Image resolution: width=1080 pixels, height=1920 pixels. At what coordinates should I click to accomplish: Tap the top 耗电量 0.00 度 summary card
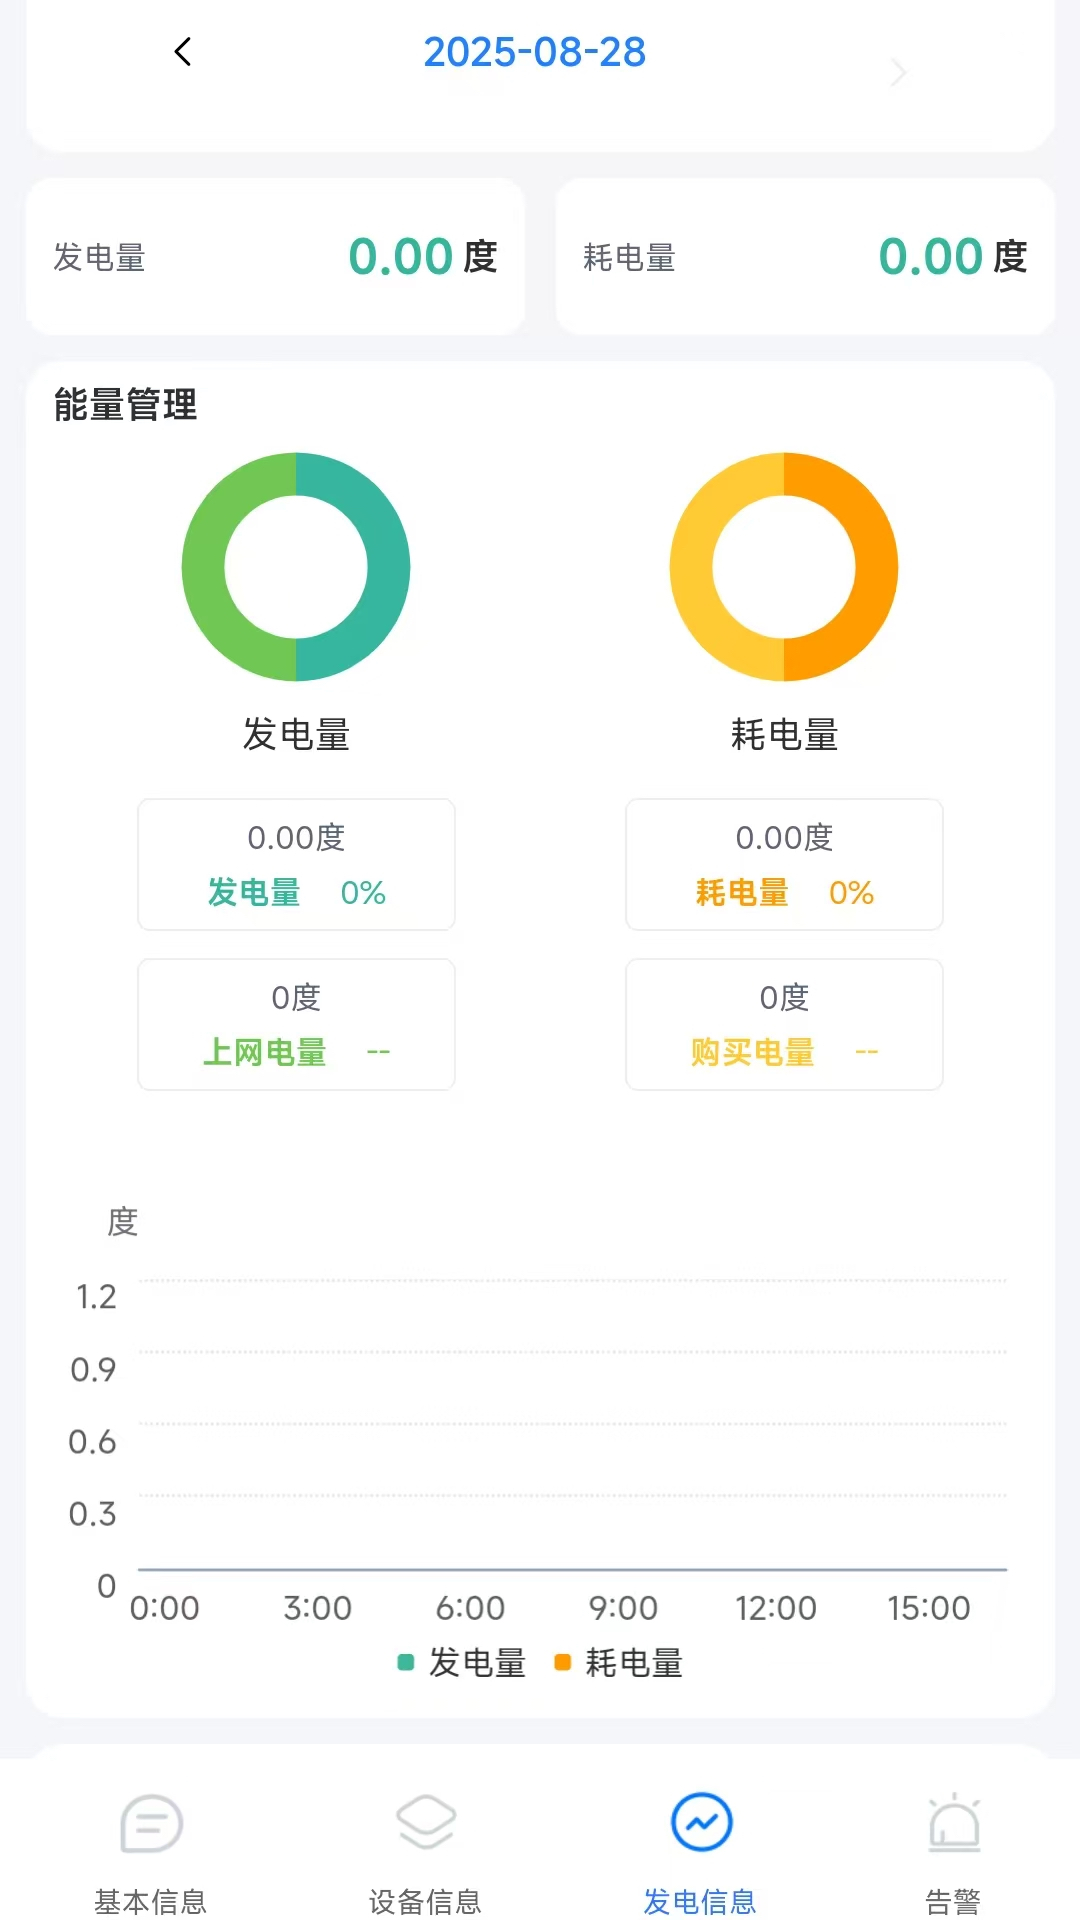[805, 257]
